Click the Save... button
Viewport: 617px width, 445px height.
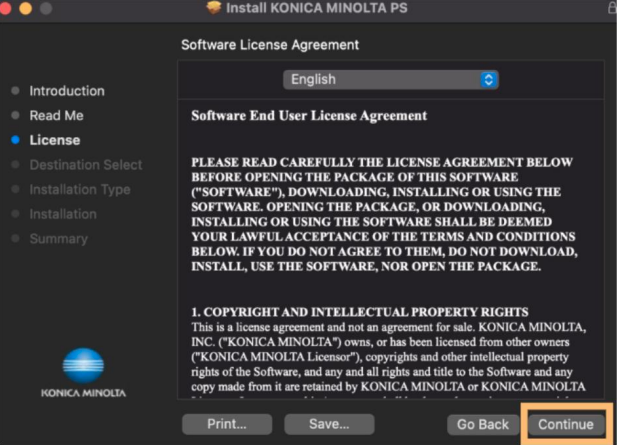329,424
